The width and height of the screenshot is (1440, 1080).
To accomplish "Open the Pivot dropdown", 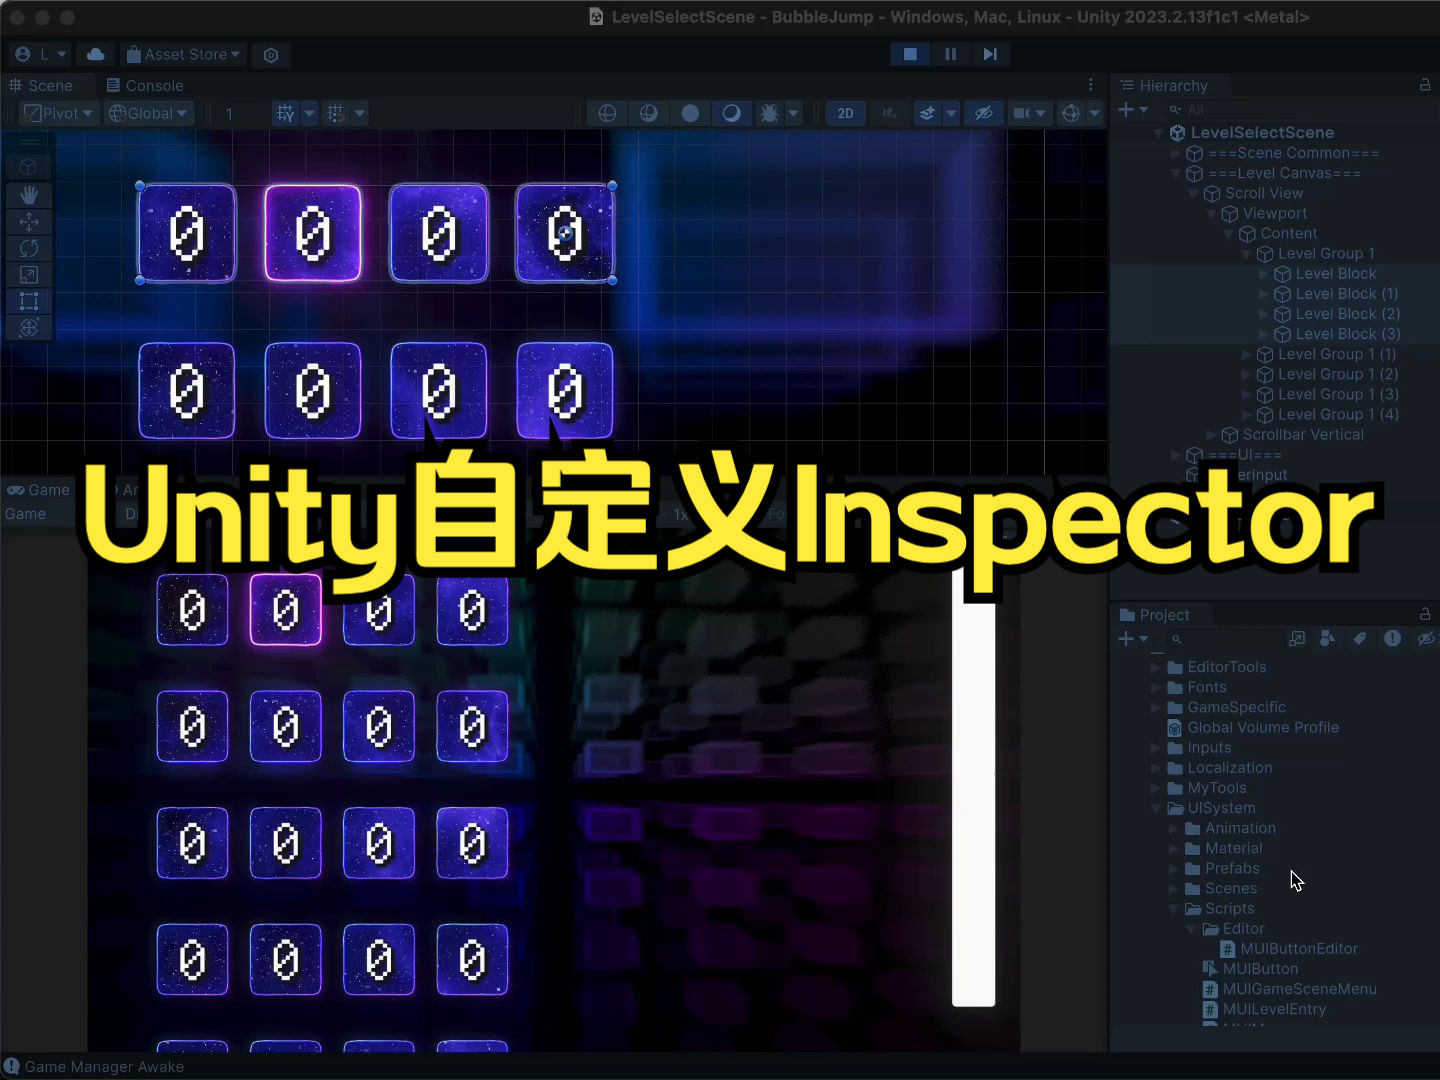I will pos(57,113).
